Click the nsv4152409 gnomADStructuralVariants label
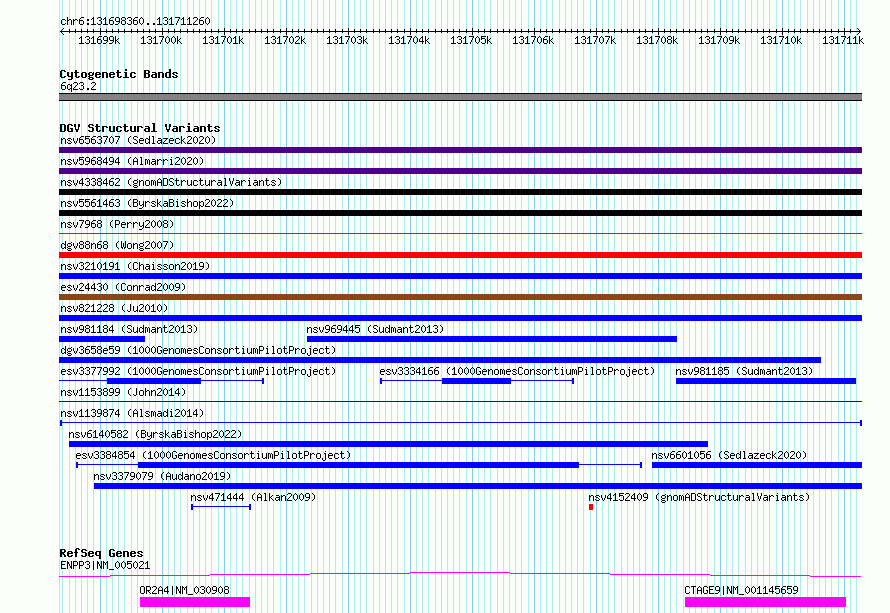Viewport: 890px width, 613px height. 699,497
